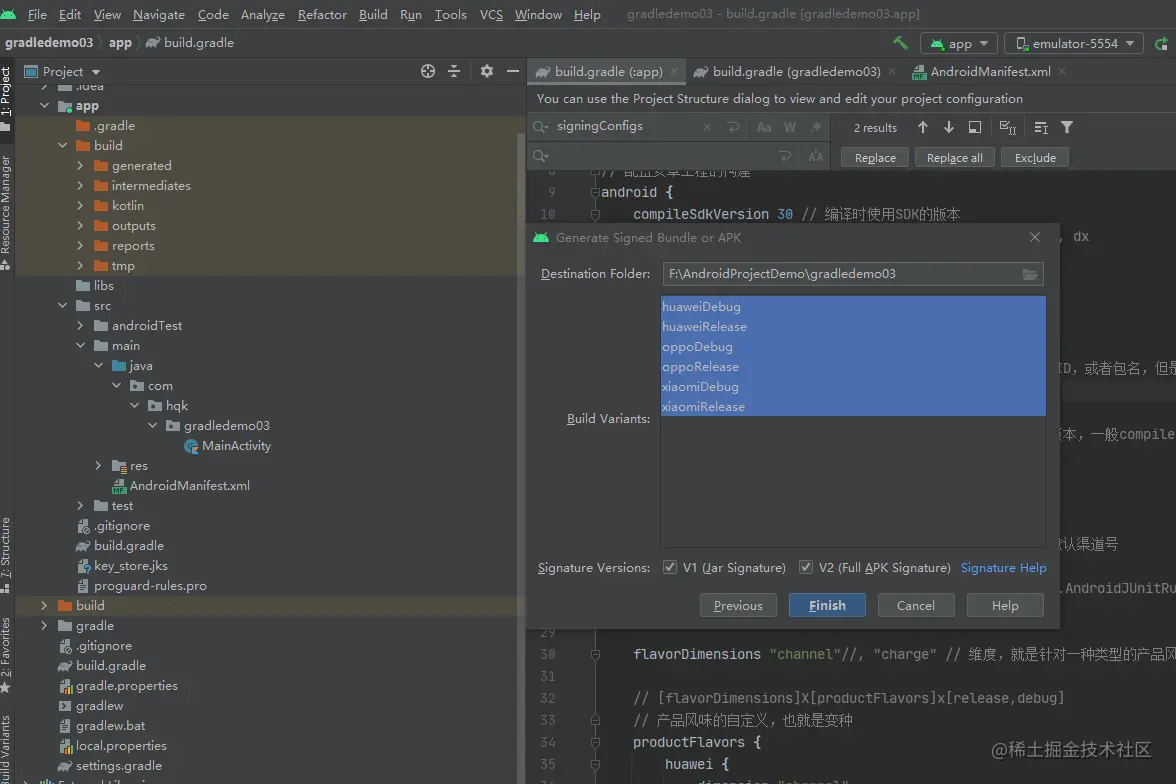Open gradle.properties in project tree
This screenshot has height=784, width=1176.
pyautogui.click(x=118, y=686)
